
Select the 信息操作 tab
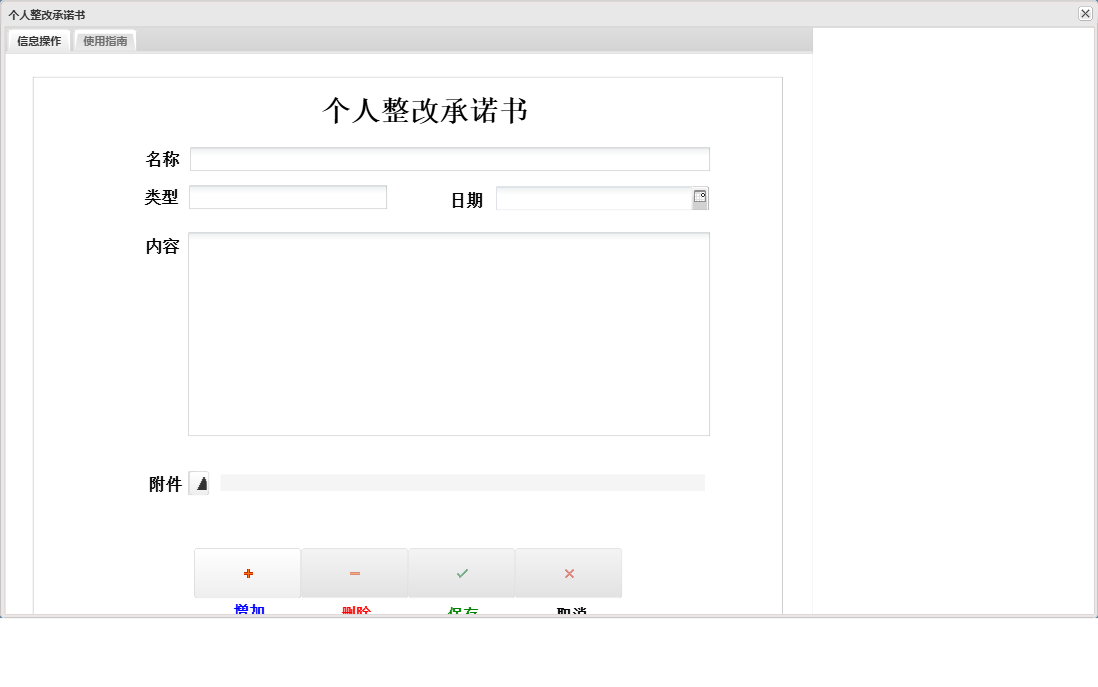tap(38, 40)
